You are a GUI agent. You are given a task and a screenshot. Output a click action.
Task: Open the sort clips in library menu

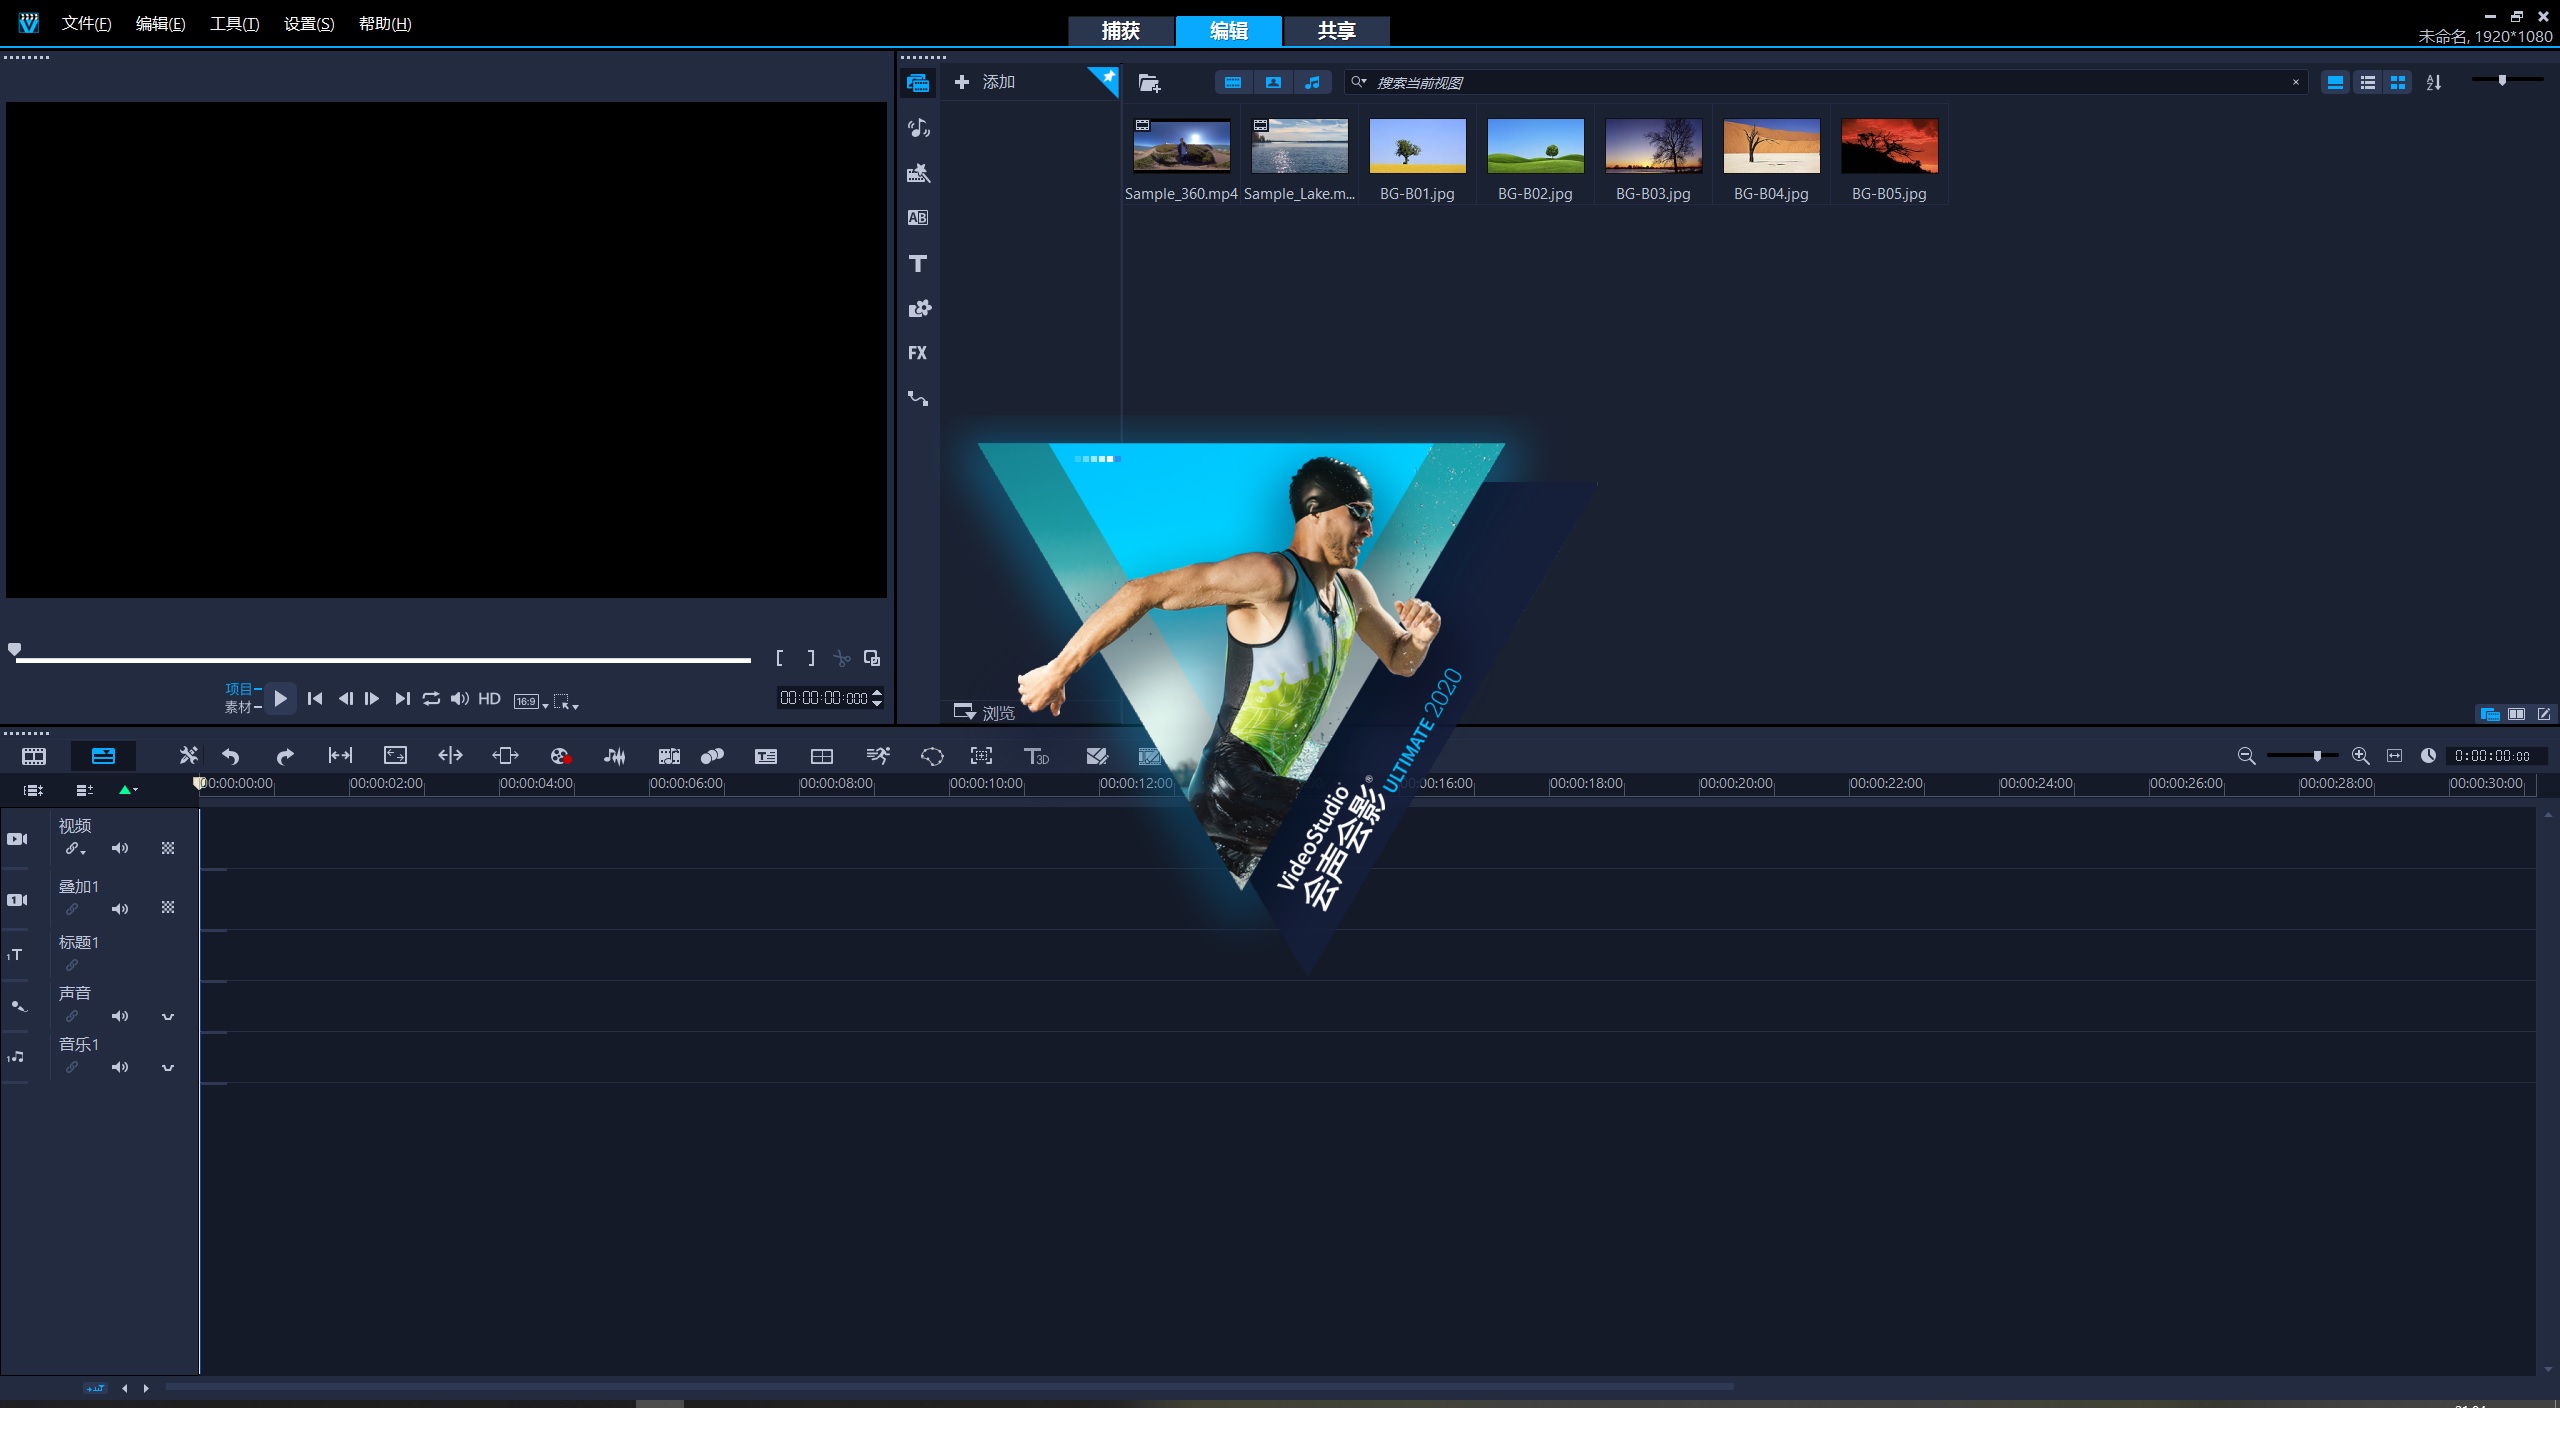[x=2434, y=83]
